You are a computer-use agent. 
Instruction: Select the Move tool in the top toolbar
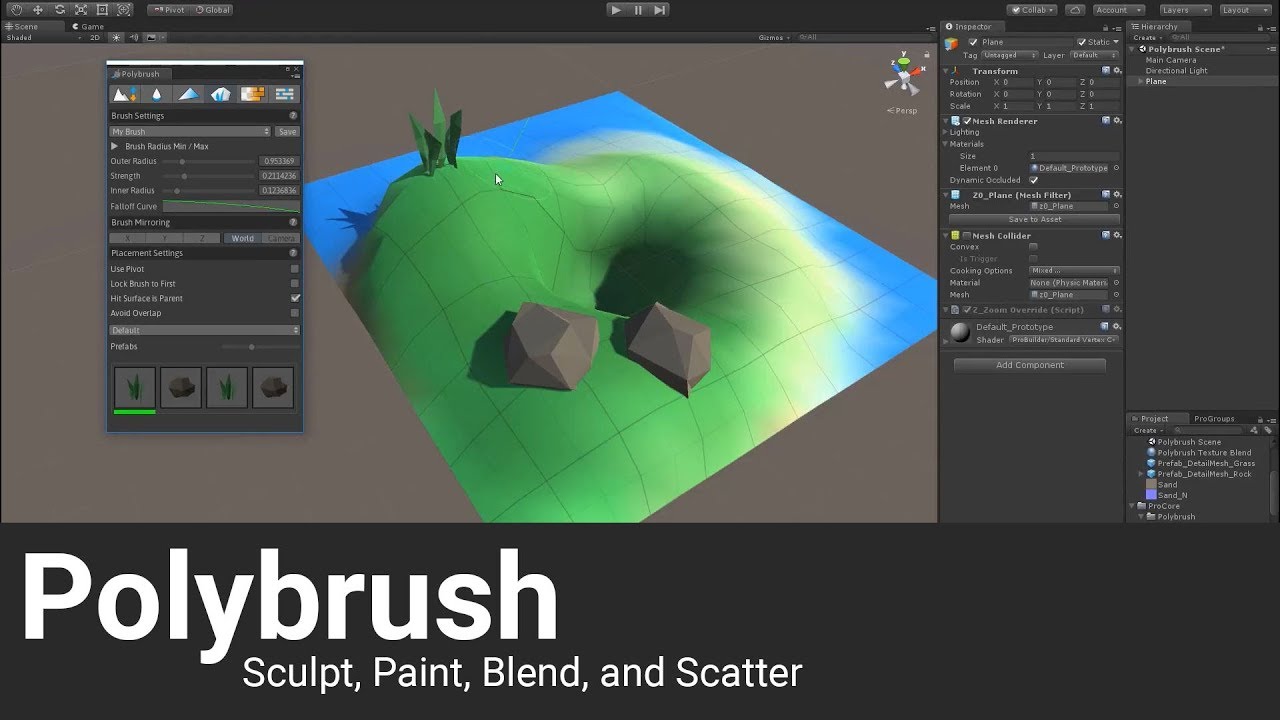[38, 9]
